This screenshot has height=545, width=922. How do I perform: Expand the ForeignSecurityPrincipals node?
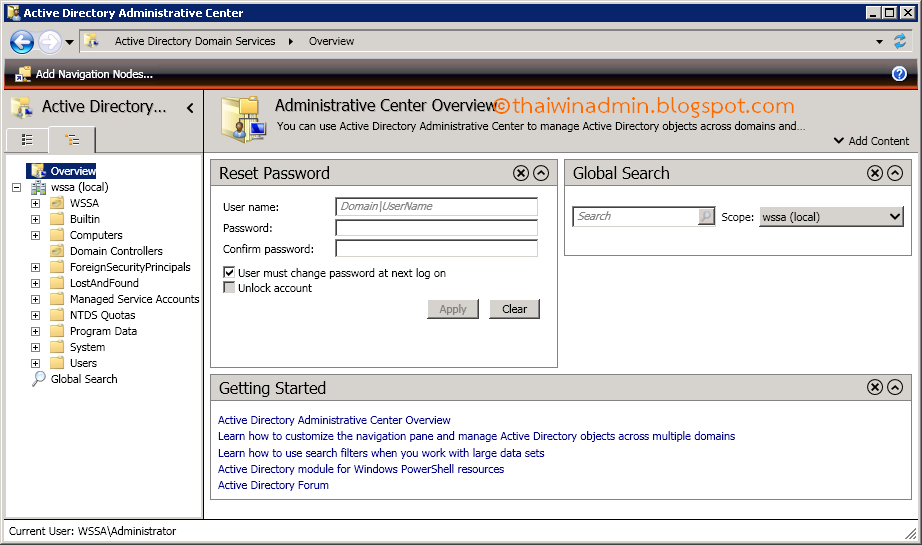[x=35, y=268]
